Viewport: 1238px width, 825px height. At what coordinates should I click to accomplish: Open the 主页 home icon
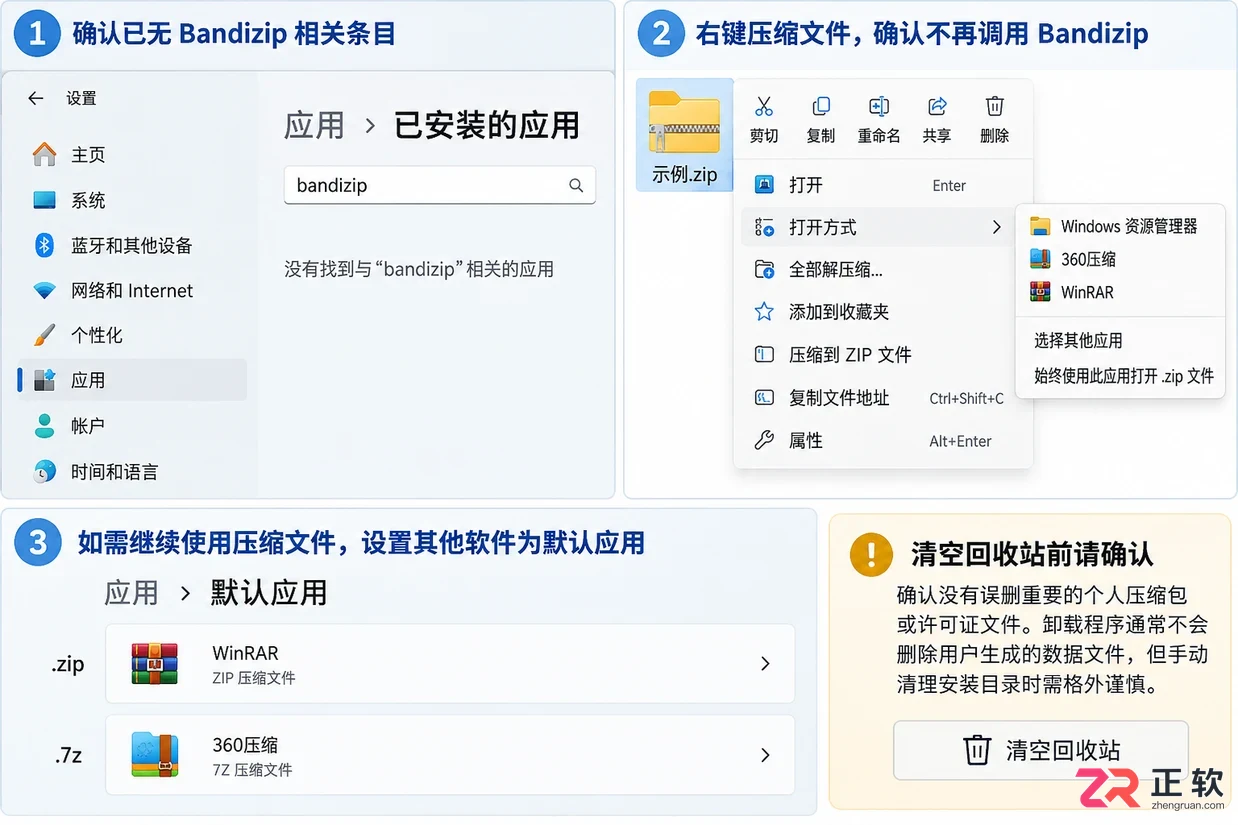point(44,154)
